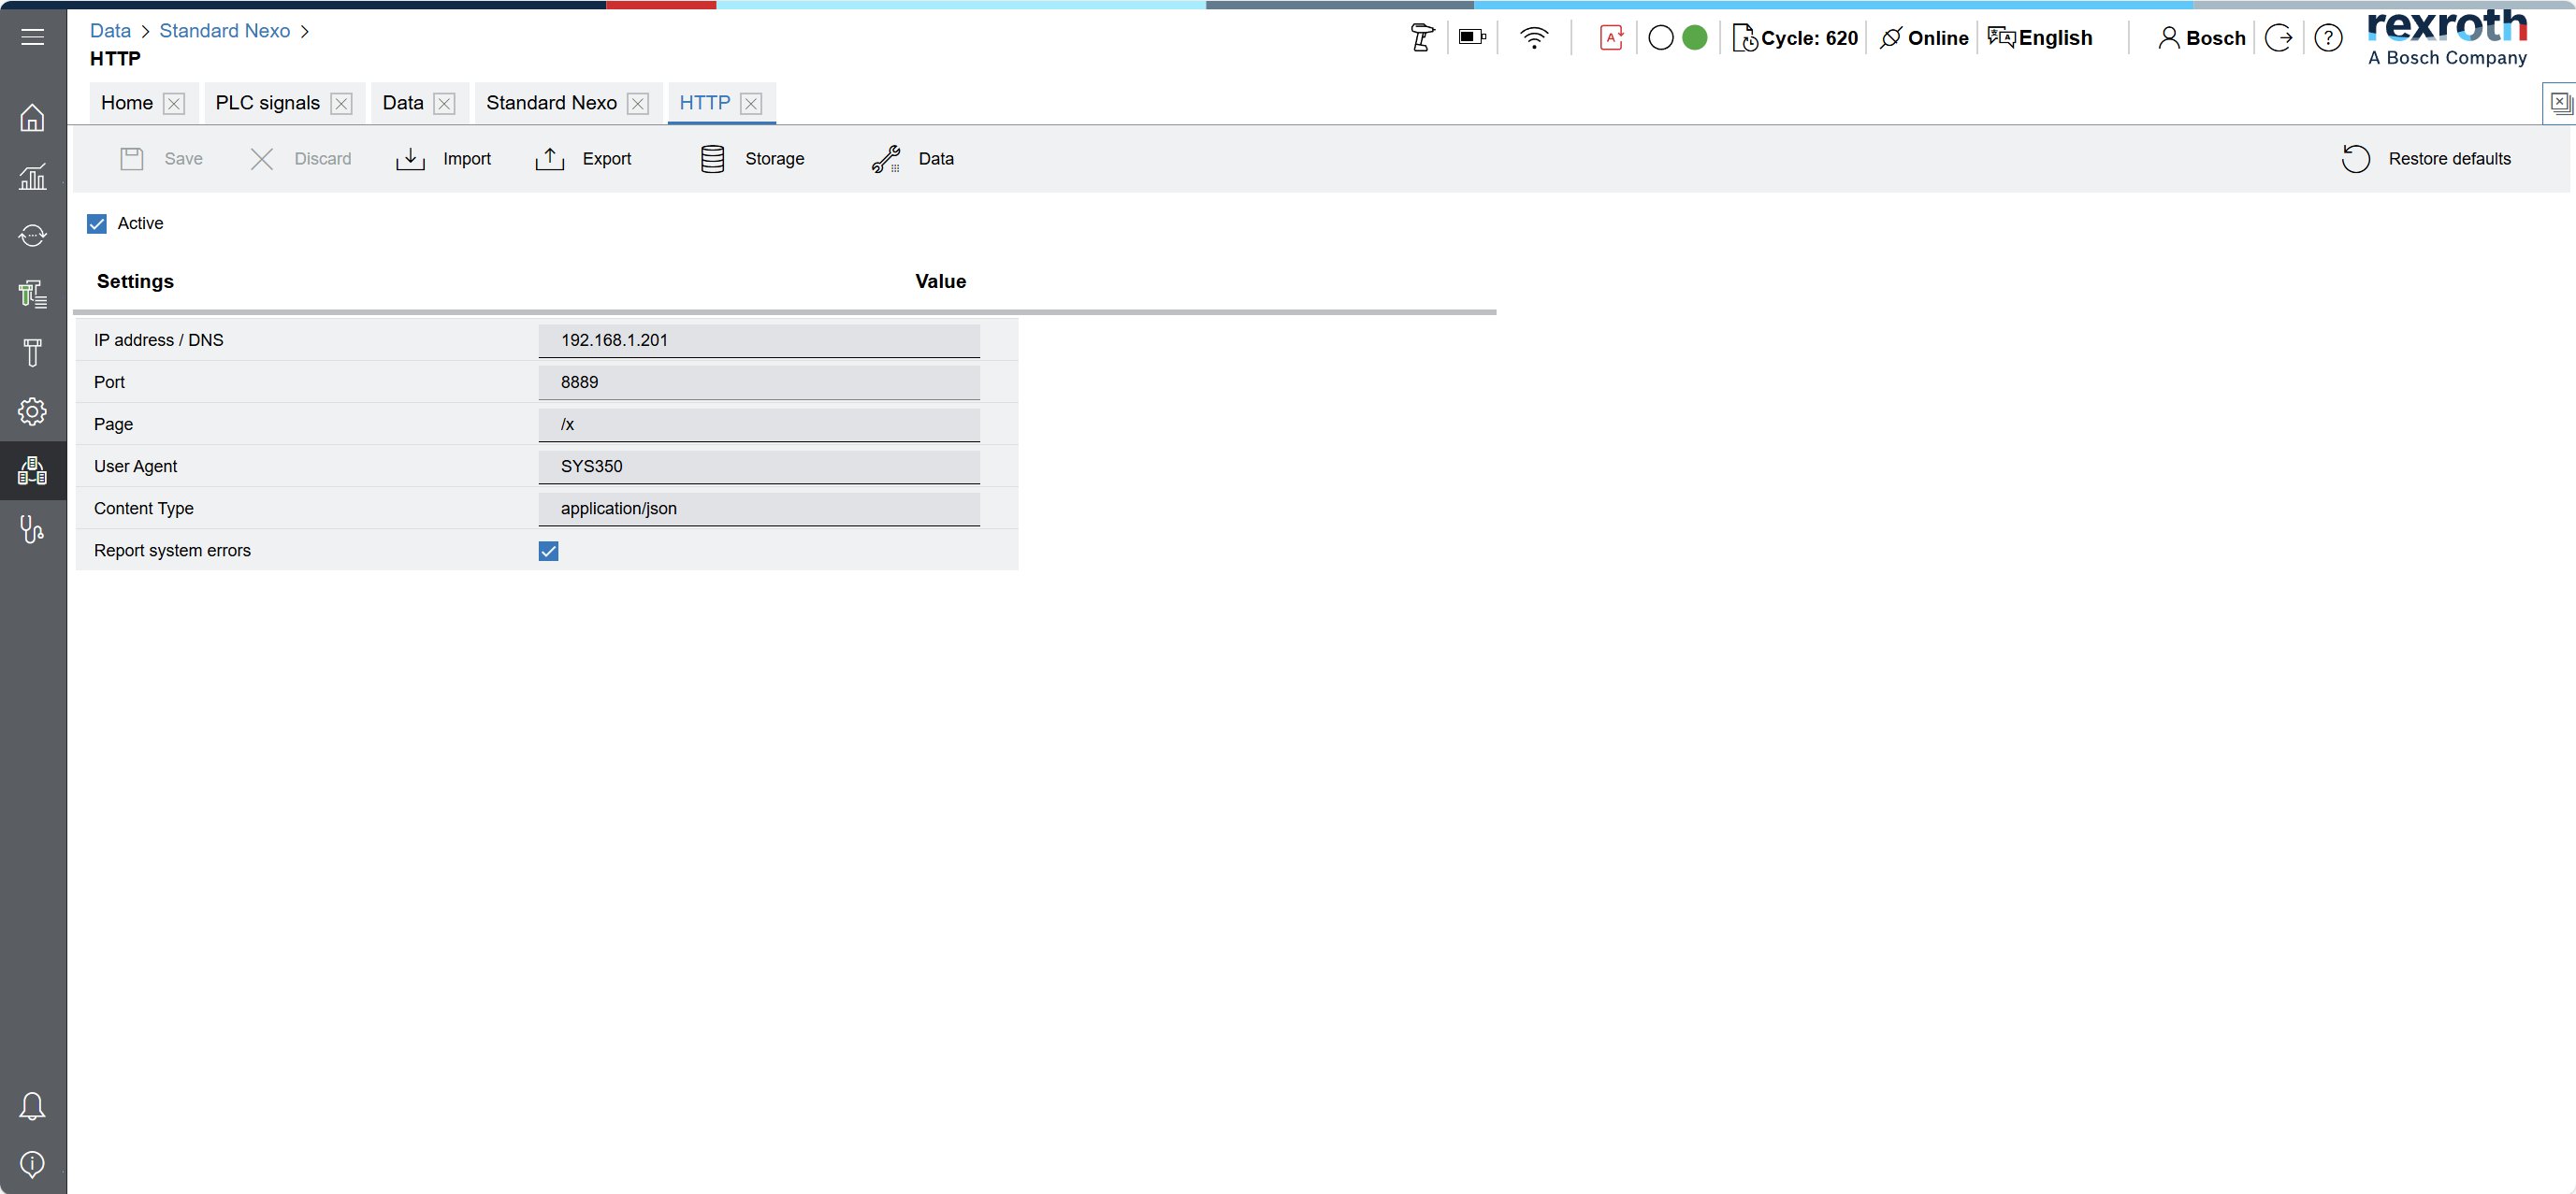Click the Cycle: 620 indicator
This screenshot has width=2576, height=1194.
(x=1794, y=38)
